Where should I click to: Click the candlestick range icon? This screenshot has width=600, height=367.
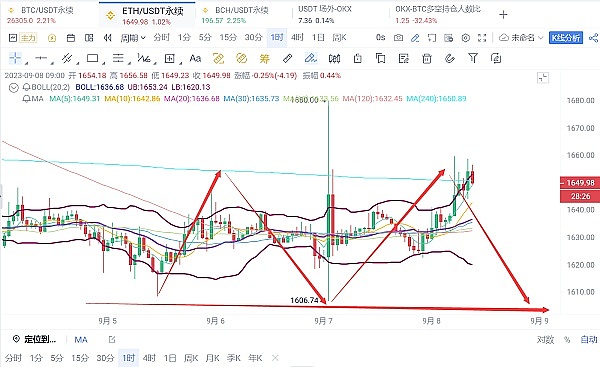pyautogui.click(x=334, y=59)
